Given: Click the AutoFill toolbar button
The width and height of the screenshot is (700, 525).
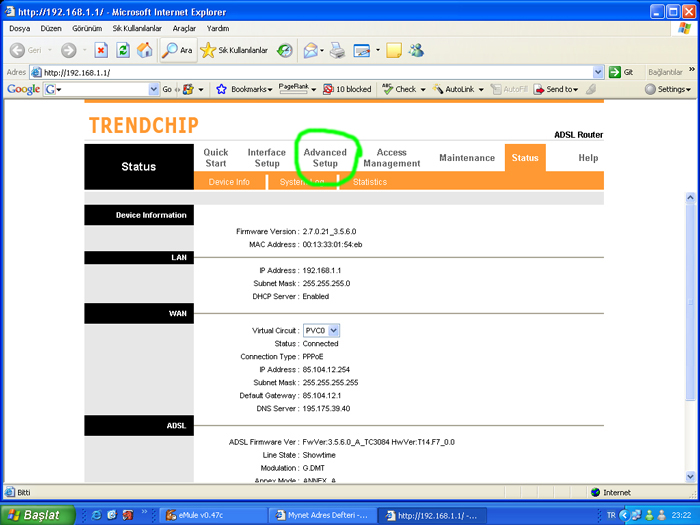Looking at the screenshot, I should (509, 89).
